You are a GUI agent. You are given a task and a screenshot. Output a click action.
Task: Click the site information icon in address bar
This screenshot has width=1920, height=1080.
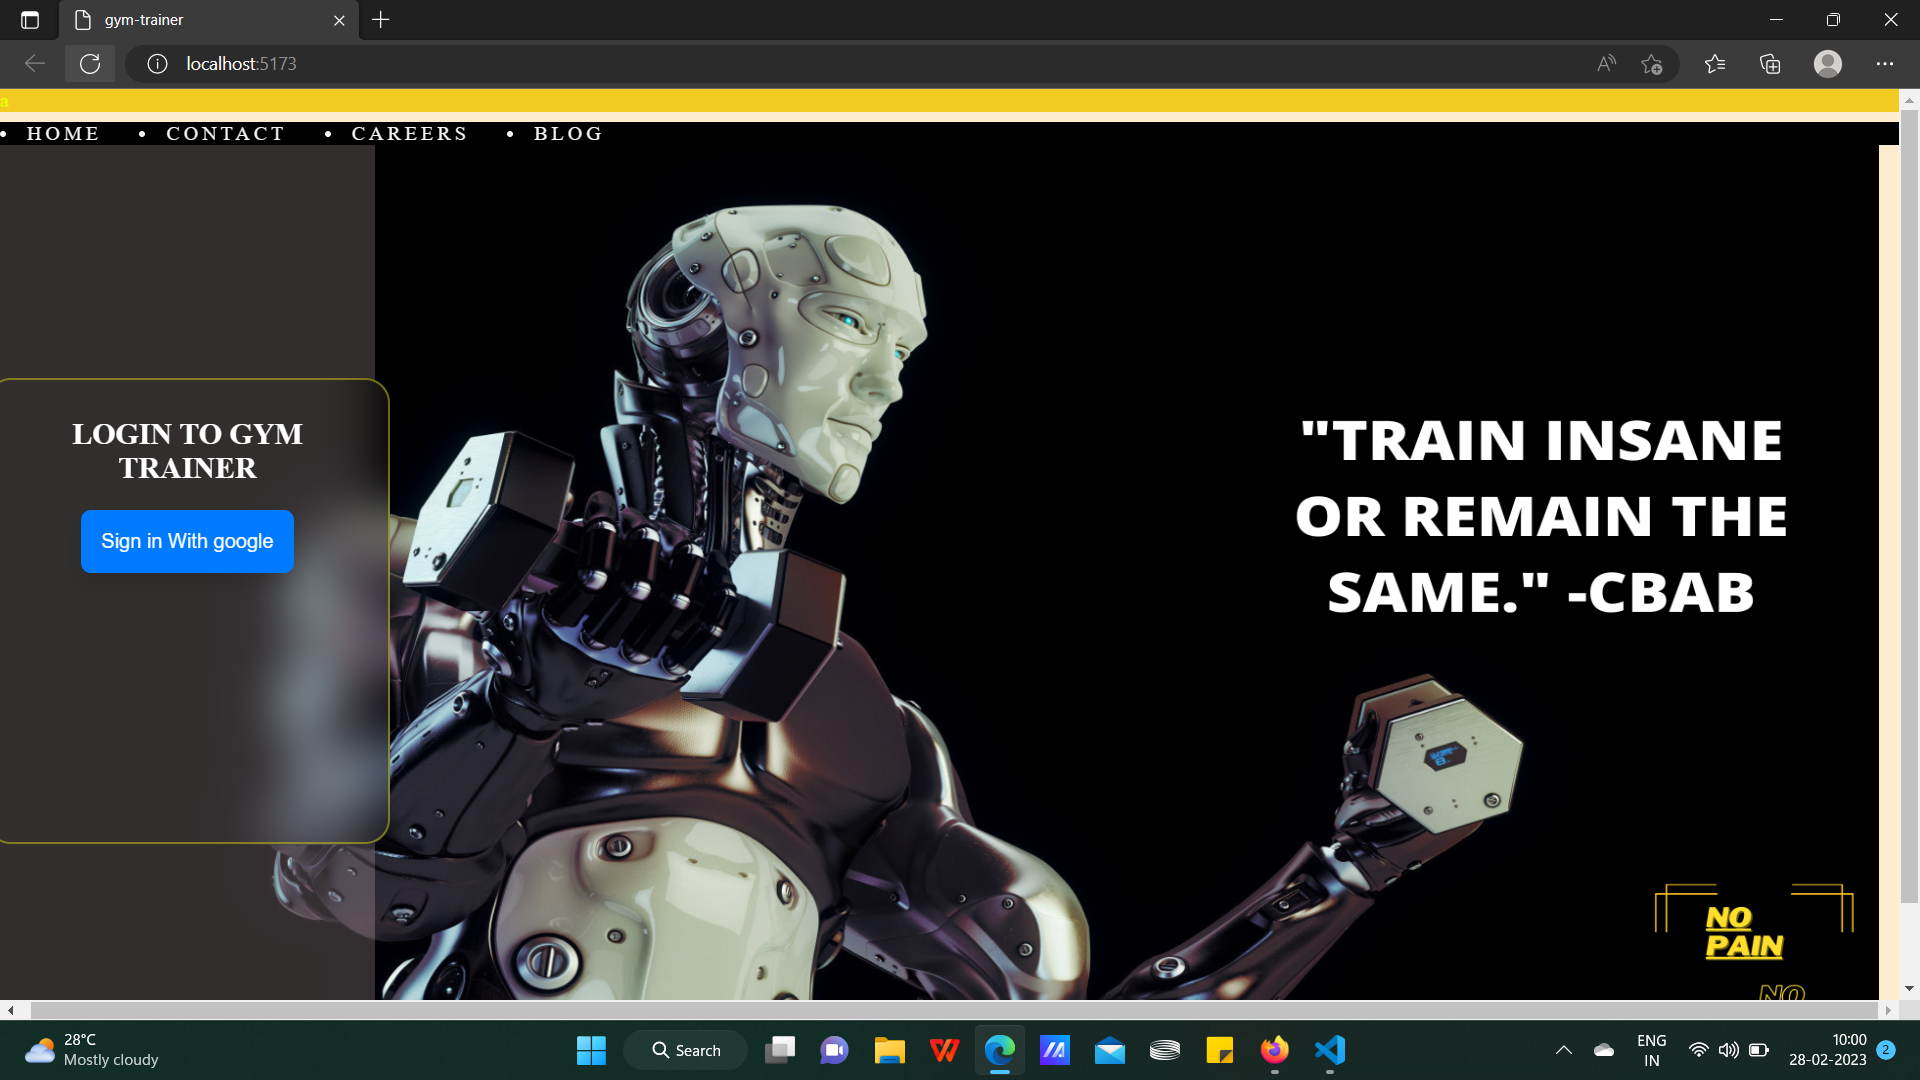tap(157, 64)
